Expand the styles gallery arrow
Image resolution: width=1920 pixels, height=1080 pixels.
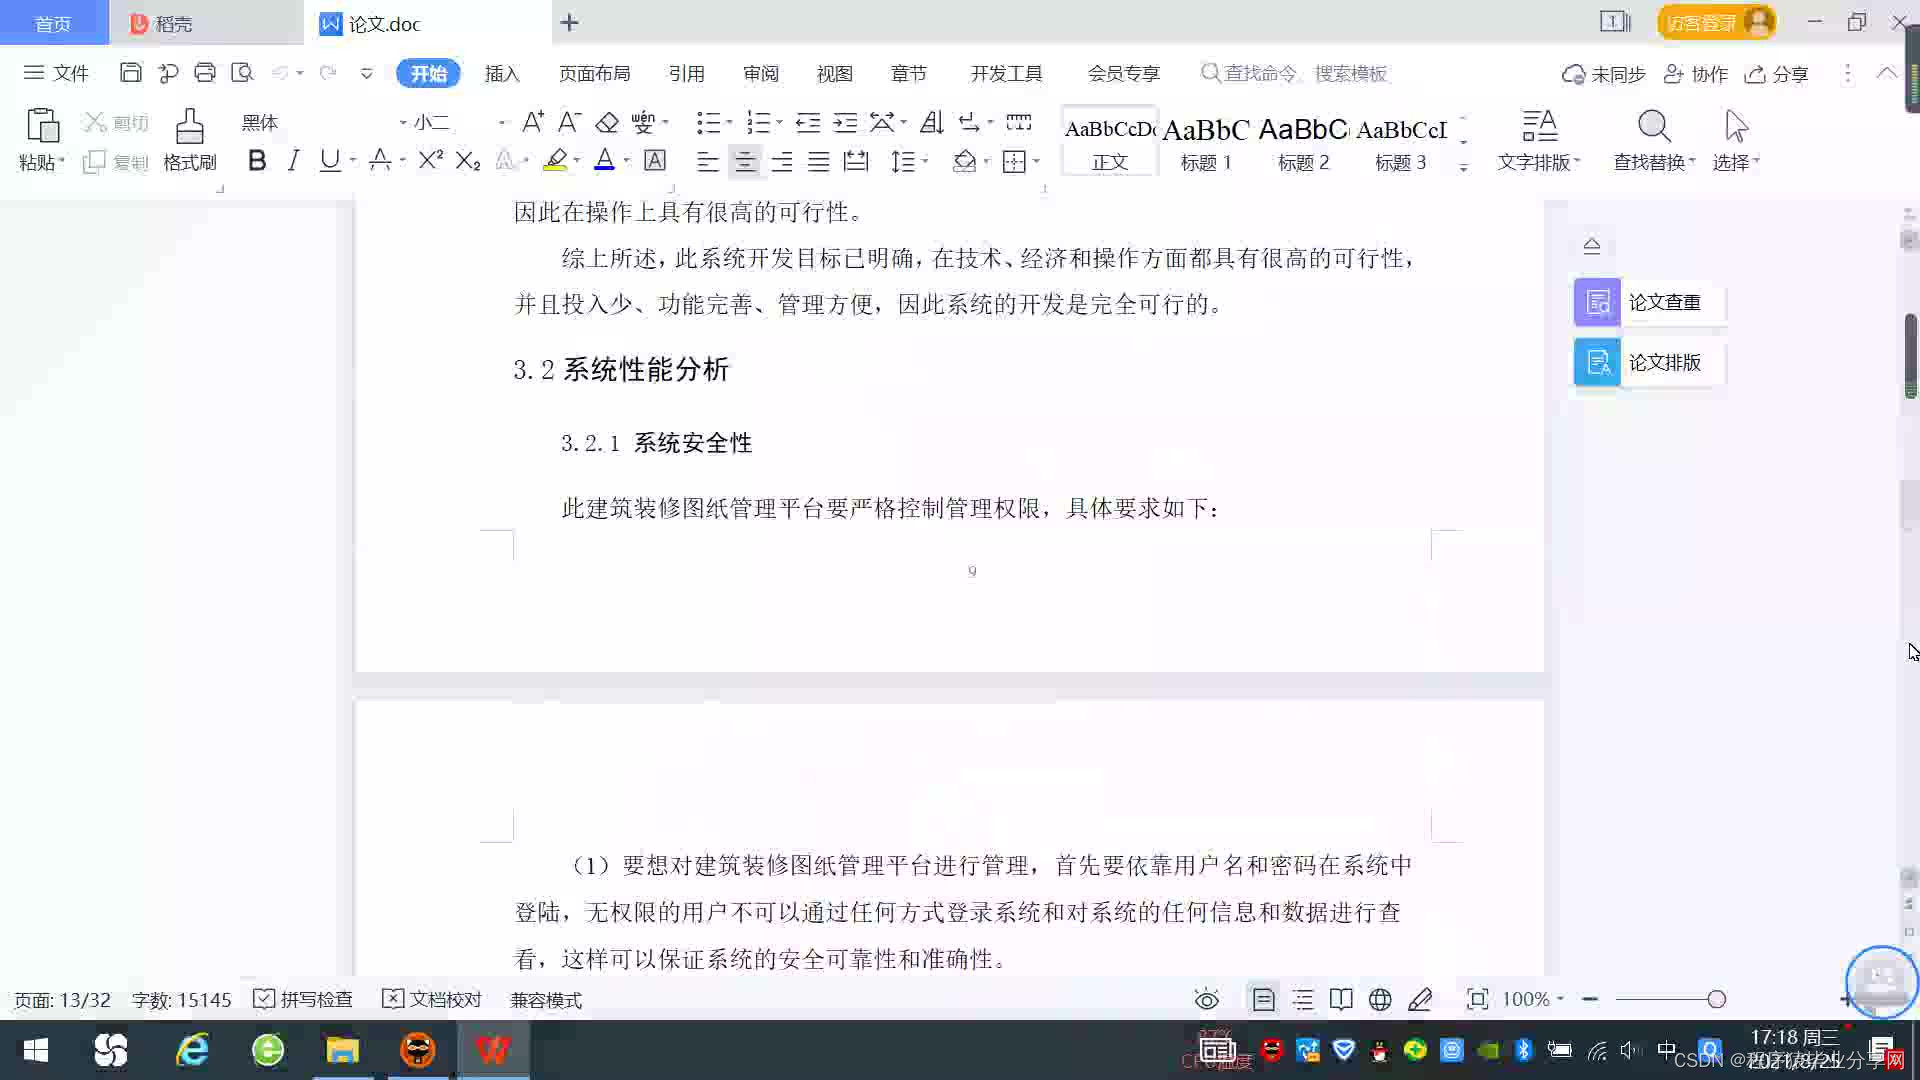(1464, 167)
